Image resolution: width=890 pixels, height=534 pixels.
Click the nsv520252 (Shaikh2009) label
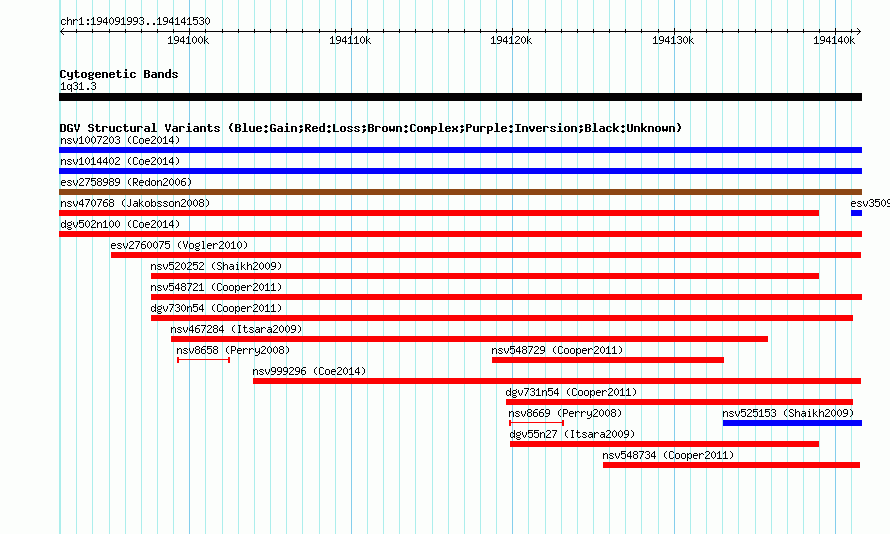[x=216, y=266]
